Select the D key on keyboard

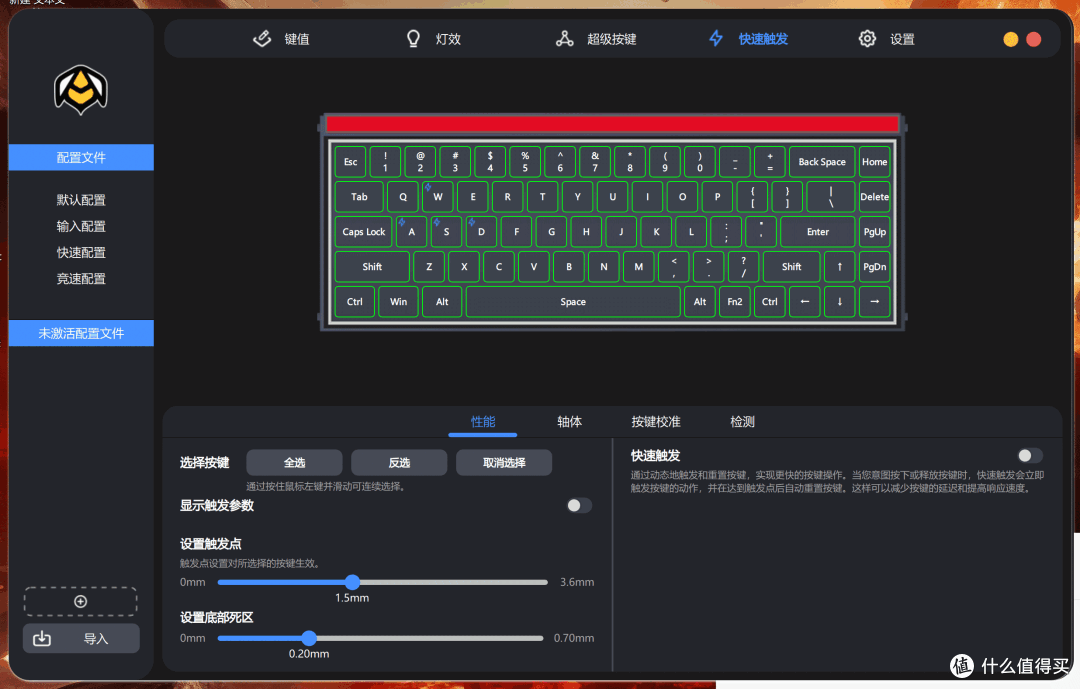(x=481, y=232)
